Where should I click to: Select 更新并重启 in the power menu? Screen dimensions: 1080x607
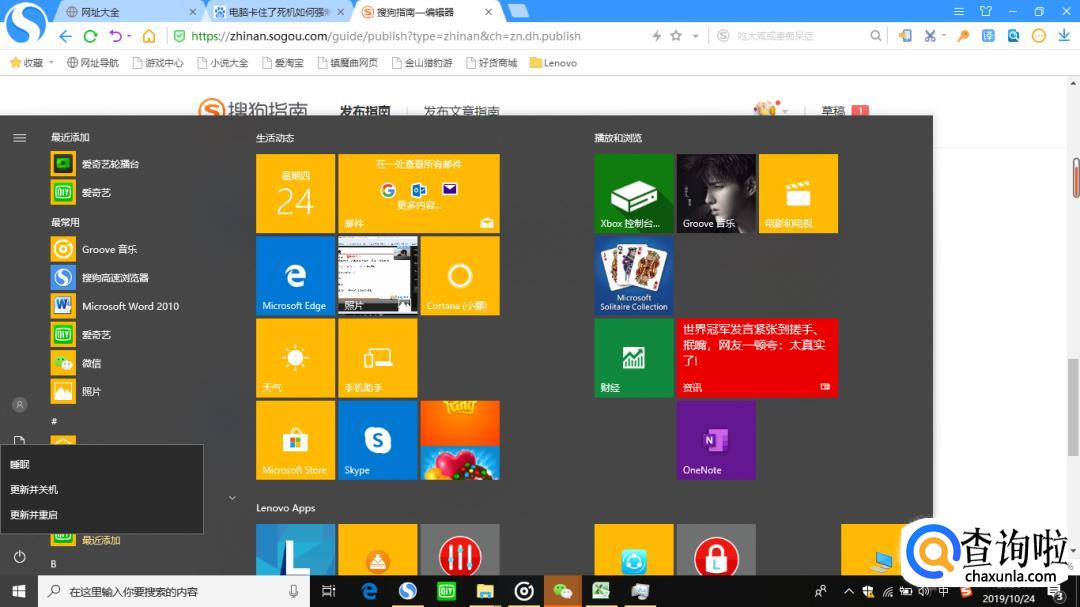point(102,515)
